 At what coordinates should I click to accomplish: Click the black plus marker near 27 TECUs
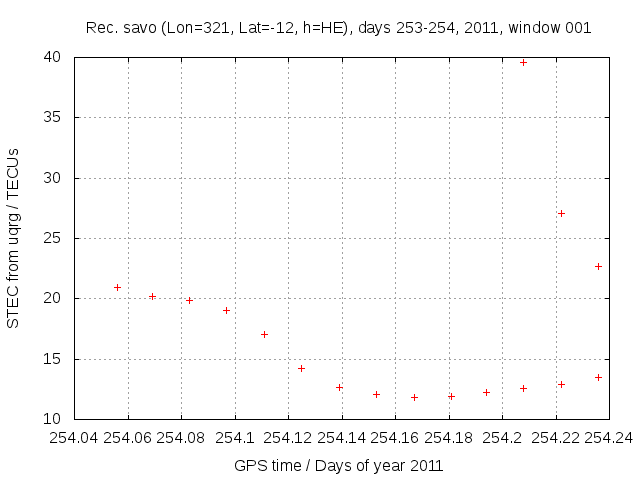coord(561,213)
